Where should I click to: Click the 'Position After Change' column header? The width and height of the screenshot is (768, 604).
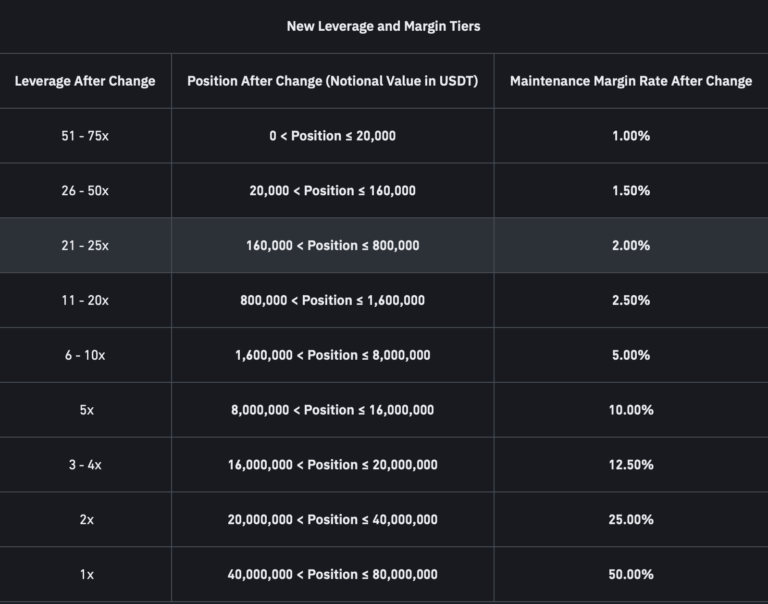click(332, 81)
